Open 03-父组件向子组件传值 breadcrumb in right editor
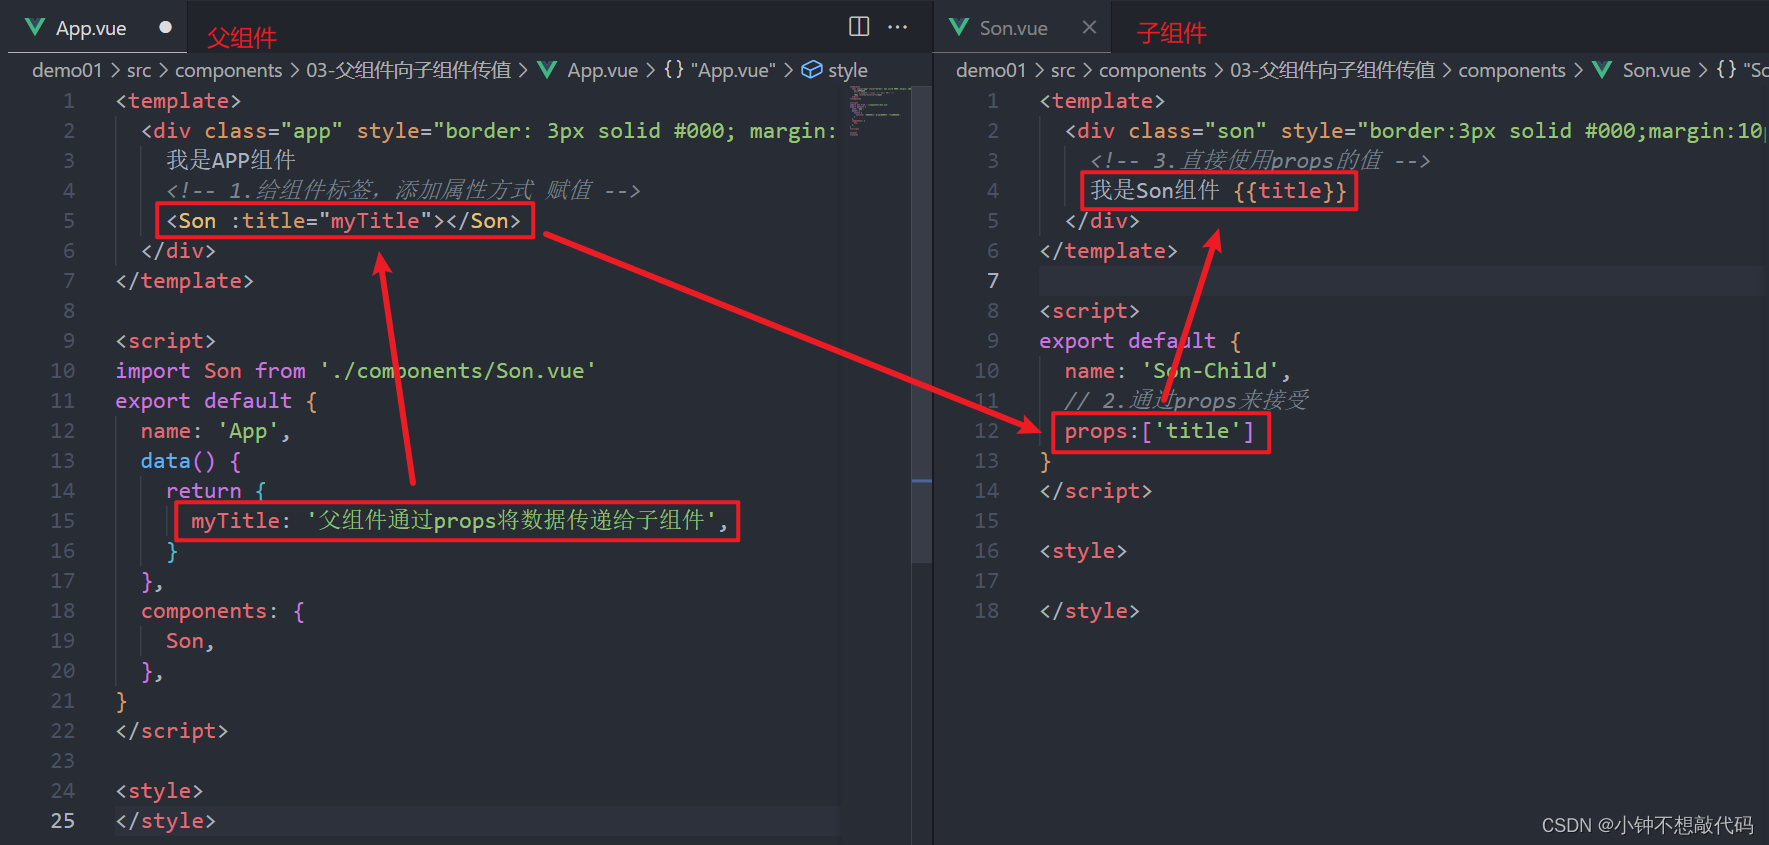1769x845 pixels. (x=1332, y=70)
